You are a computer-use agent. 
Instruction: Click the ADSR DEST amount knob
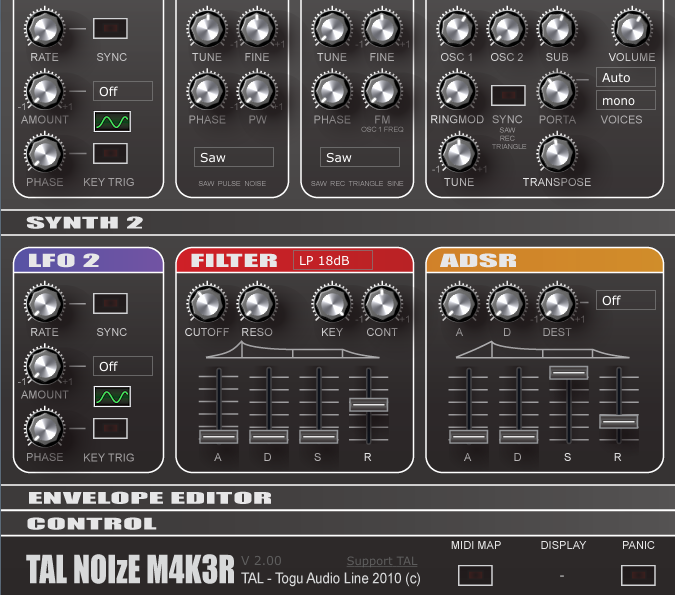(x=557, y=304)
